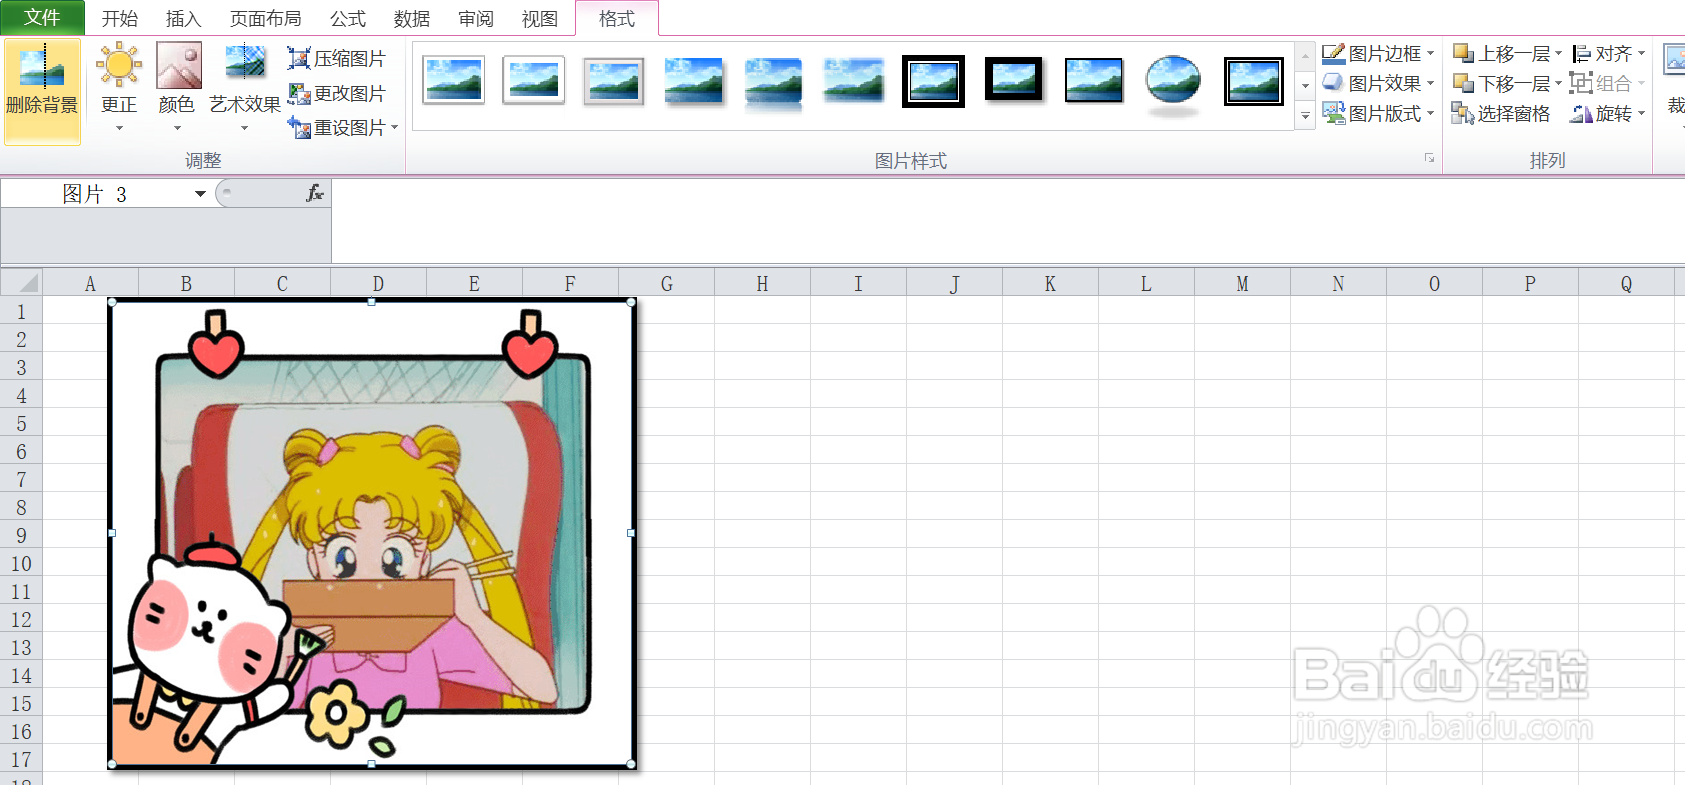
Task: Expand the 重设图片 dropdown arrow
Action: [395, 128]
